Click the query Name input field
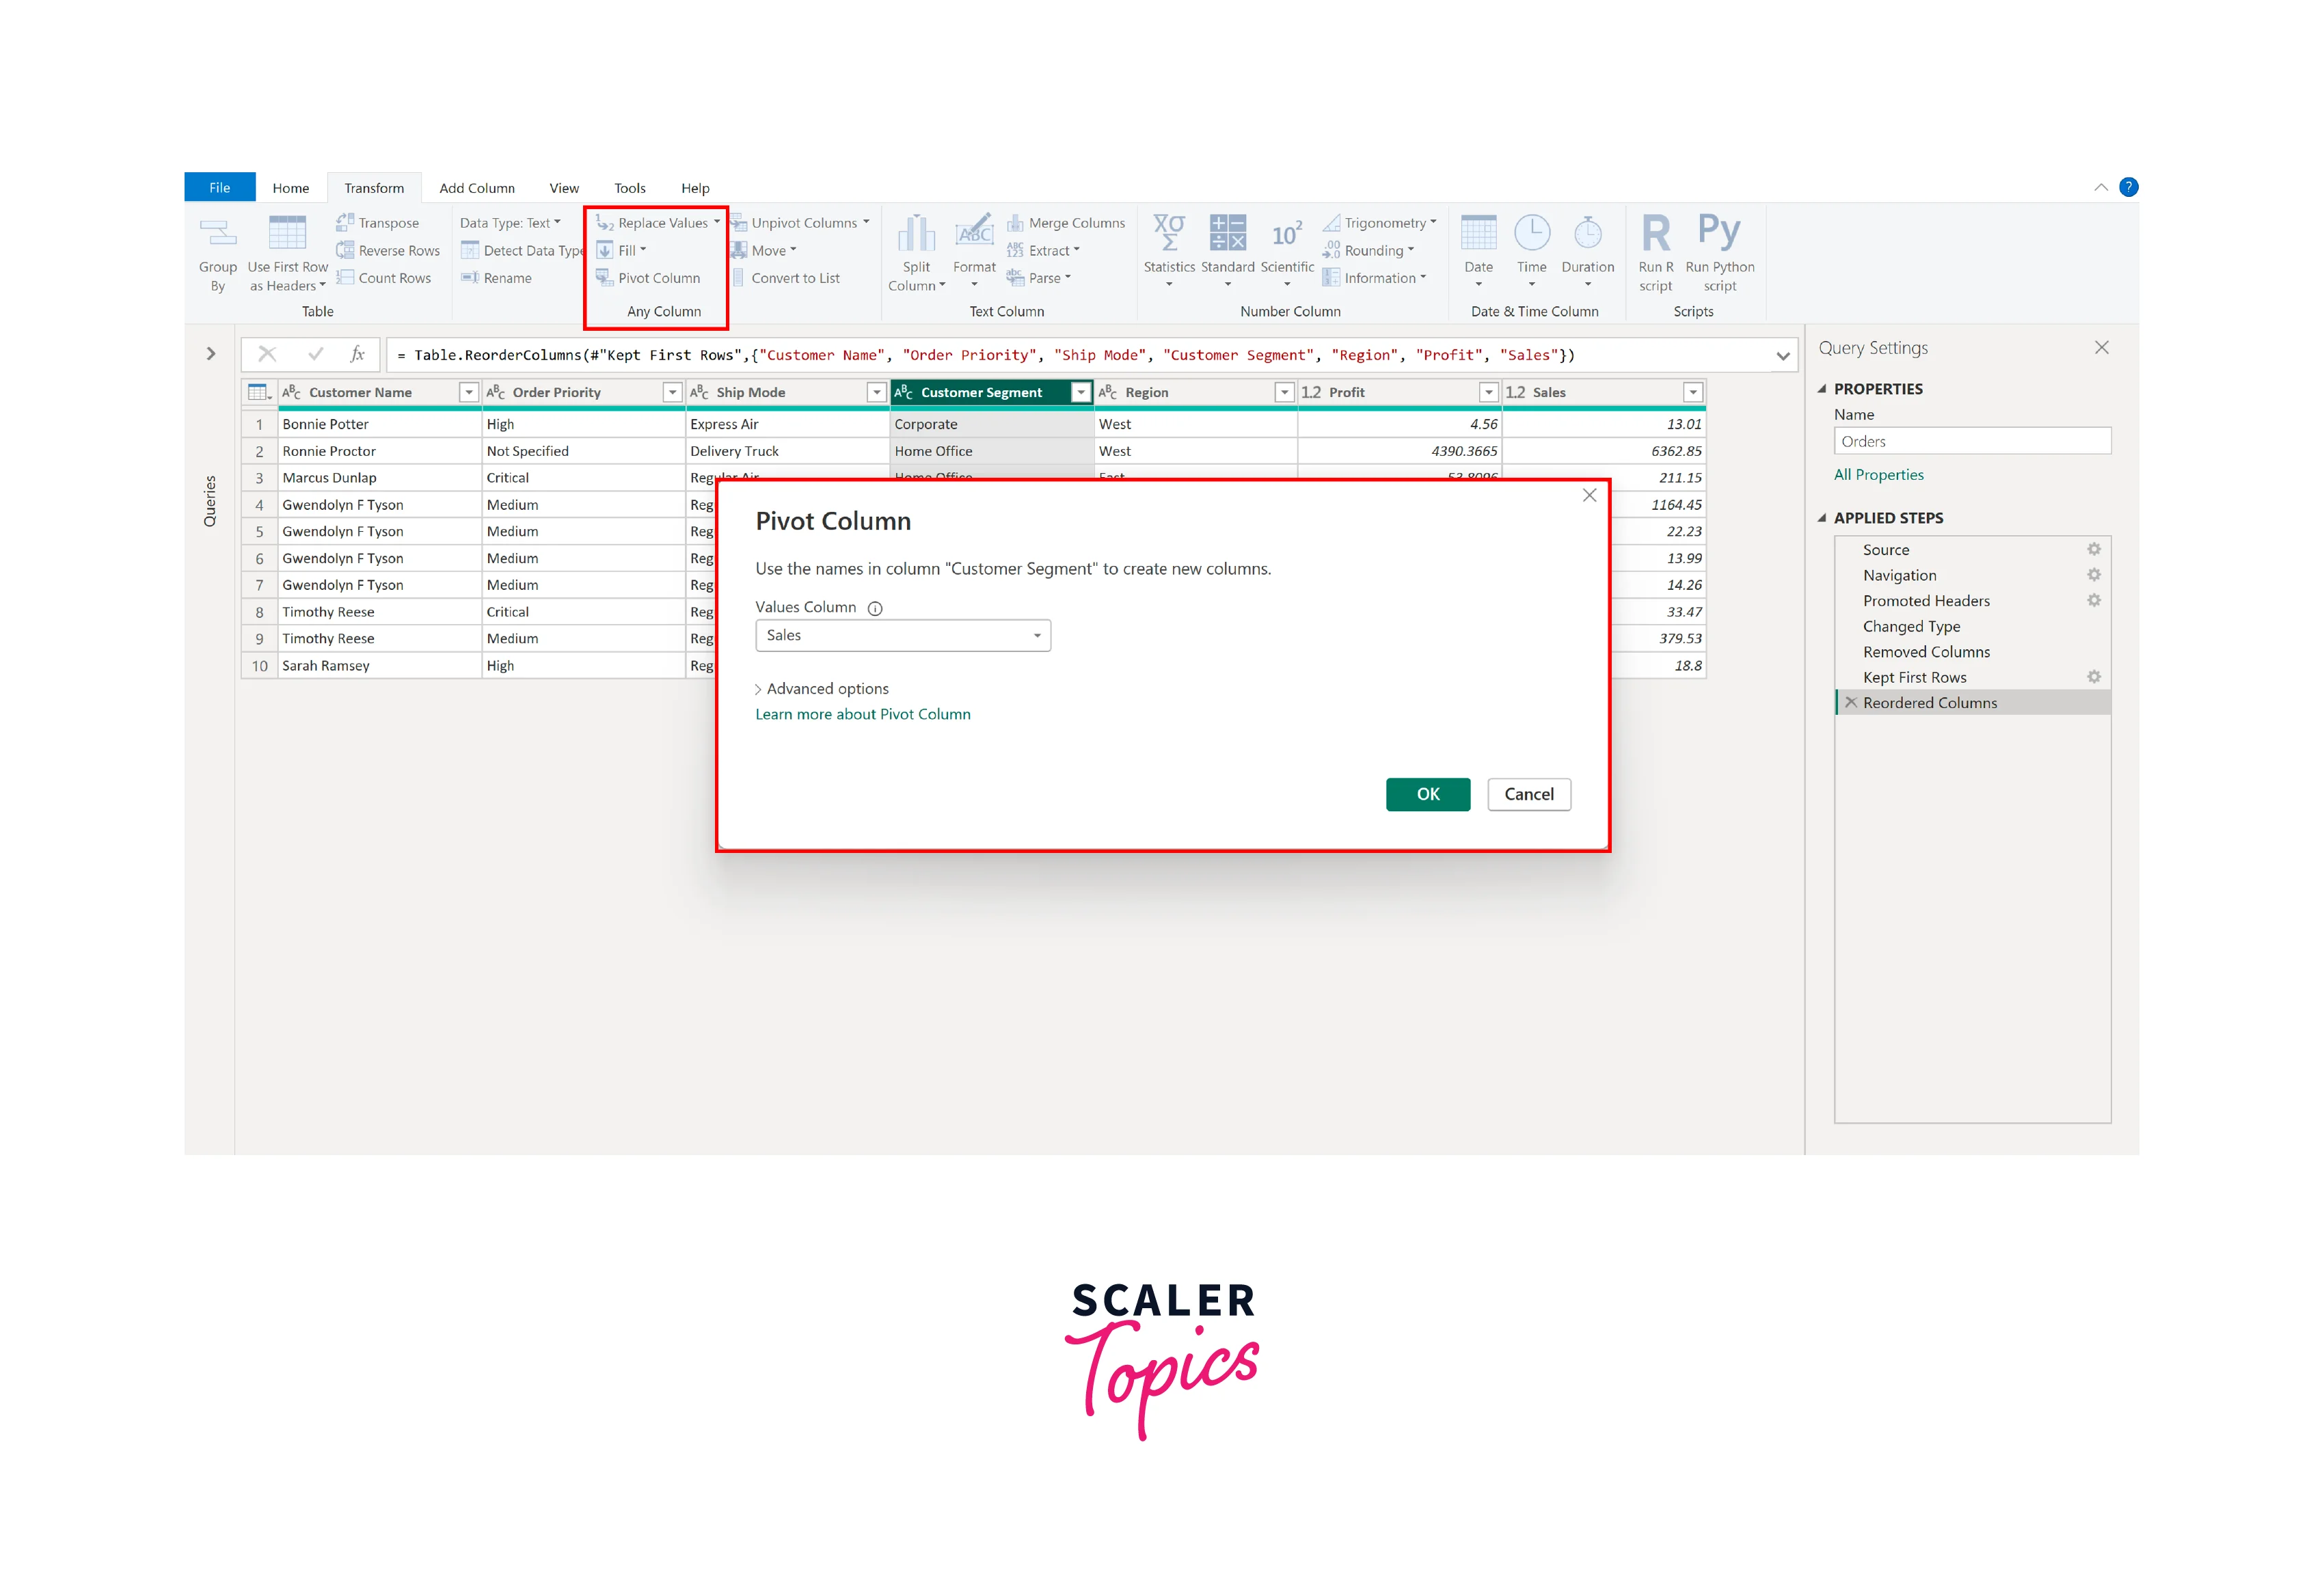The image size is (2324, 1572). pyautogui.click(x=1971, y=441)
